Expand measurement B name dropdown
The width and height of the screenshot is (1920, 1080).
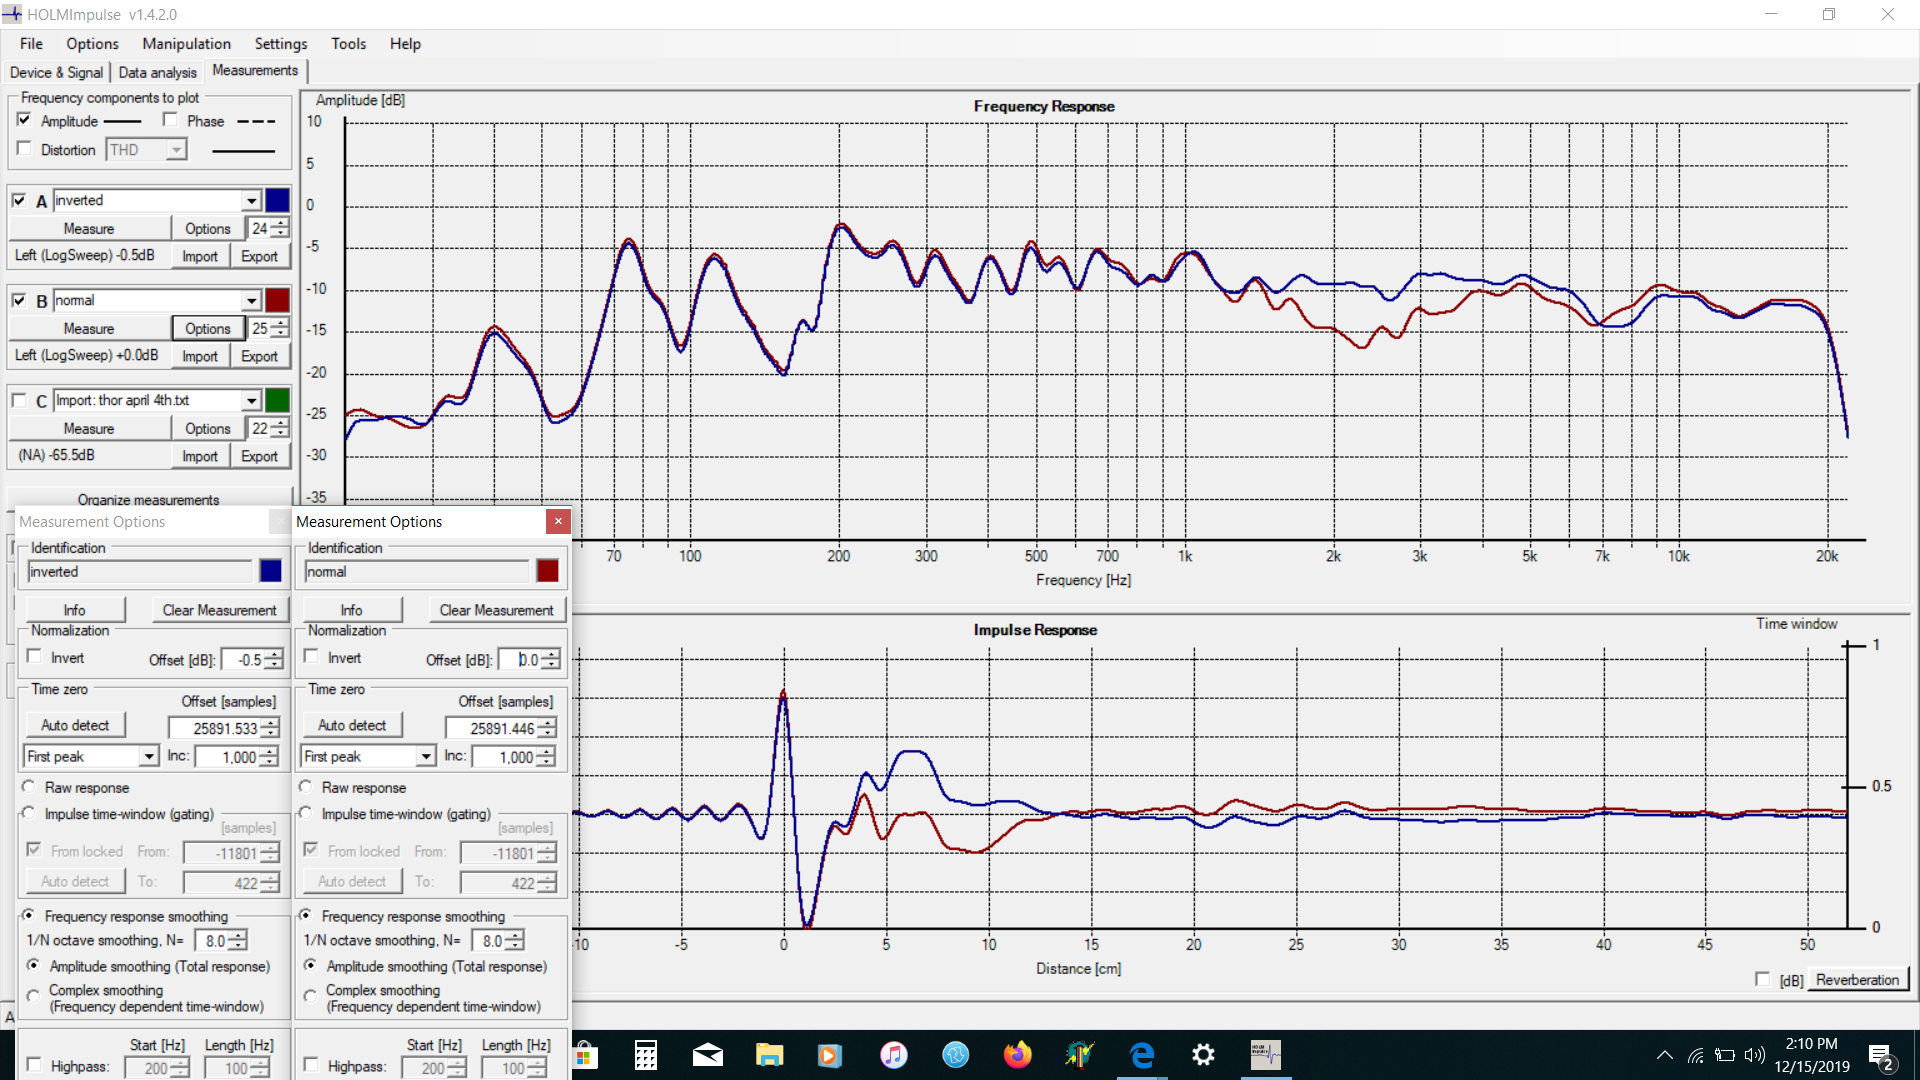251,301
